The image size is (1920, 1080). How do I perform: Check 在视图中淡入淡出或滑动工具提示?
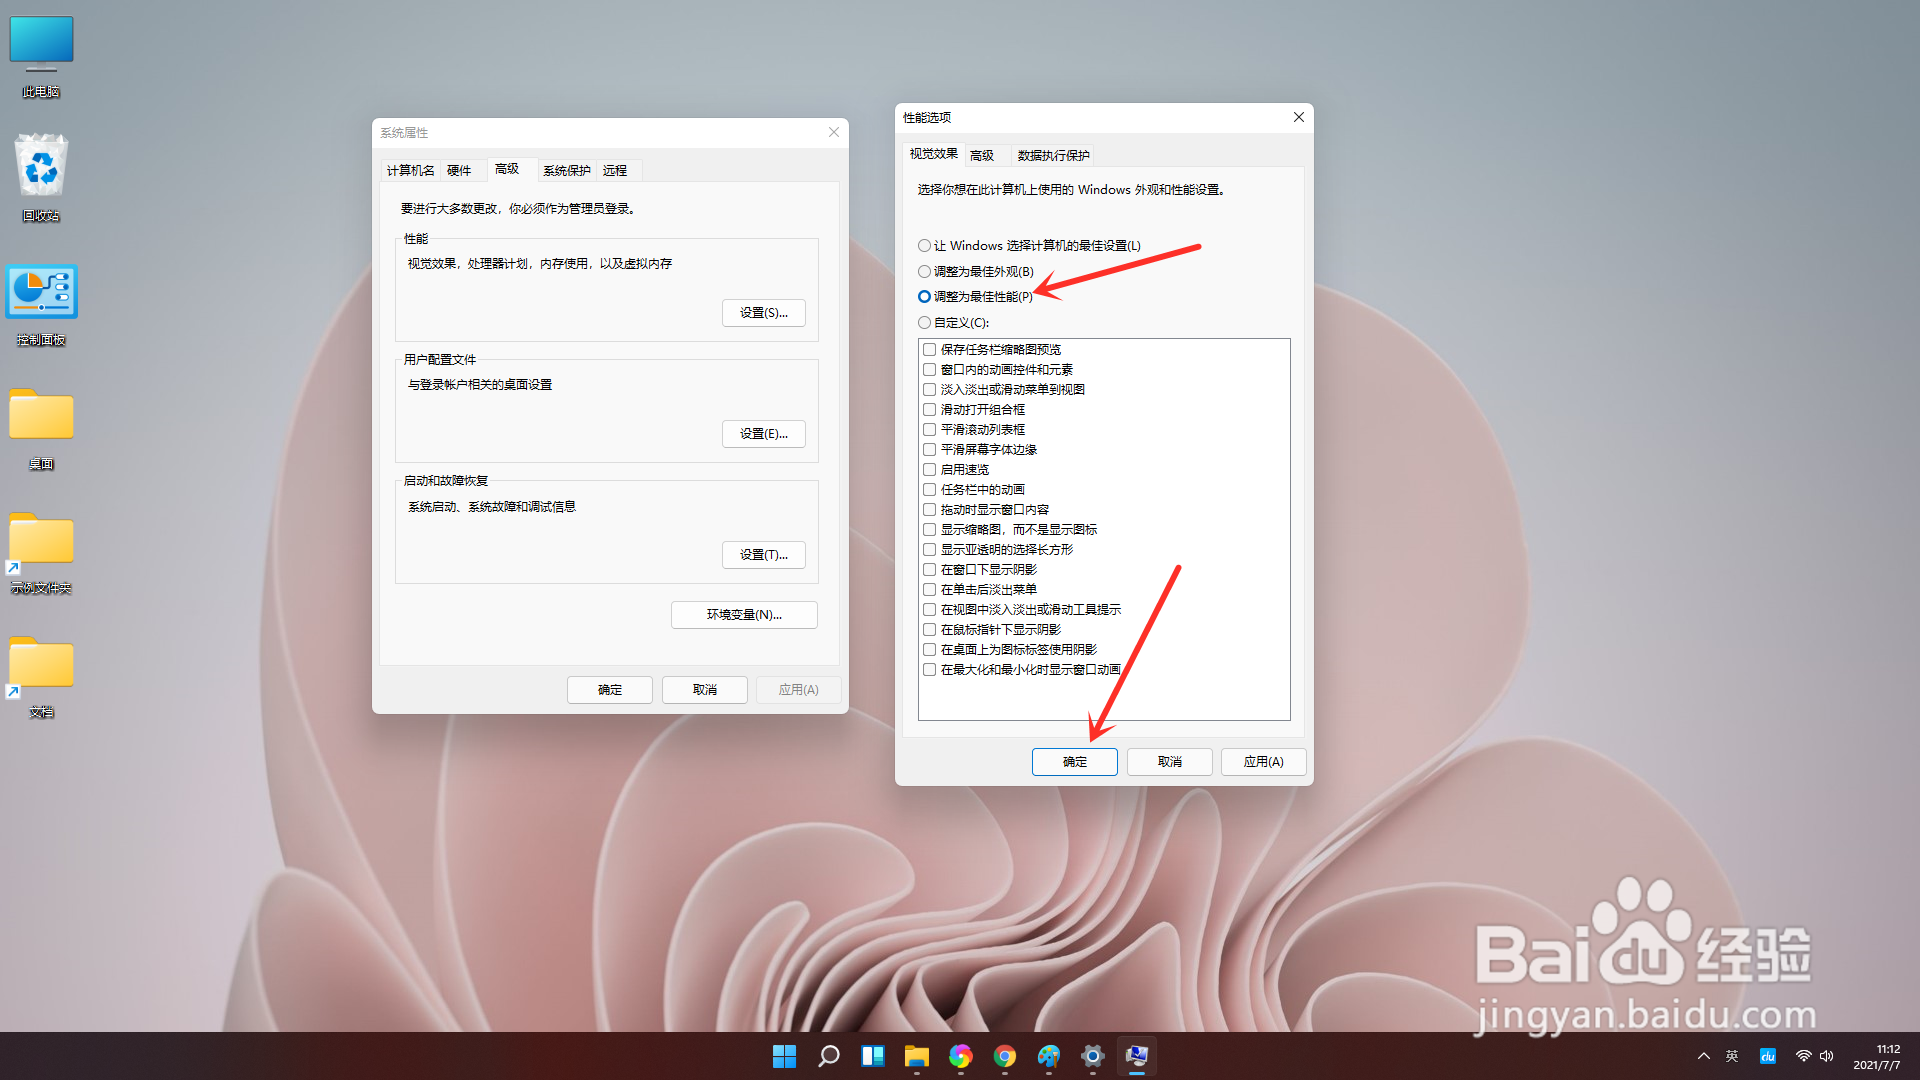930,610
